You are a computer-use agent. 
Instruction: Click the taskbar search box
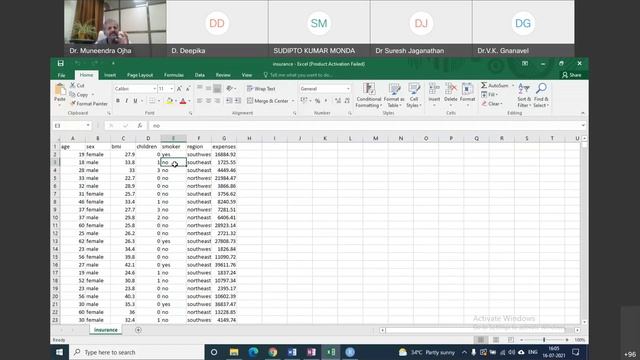click(137, 352)
